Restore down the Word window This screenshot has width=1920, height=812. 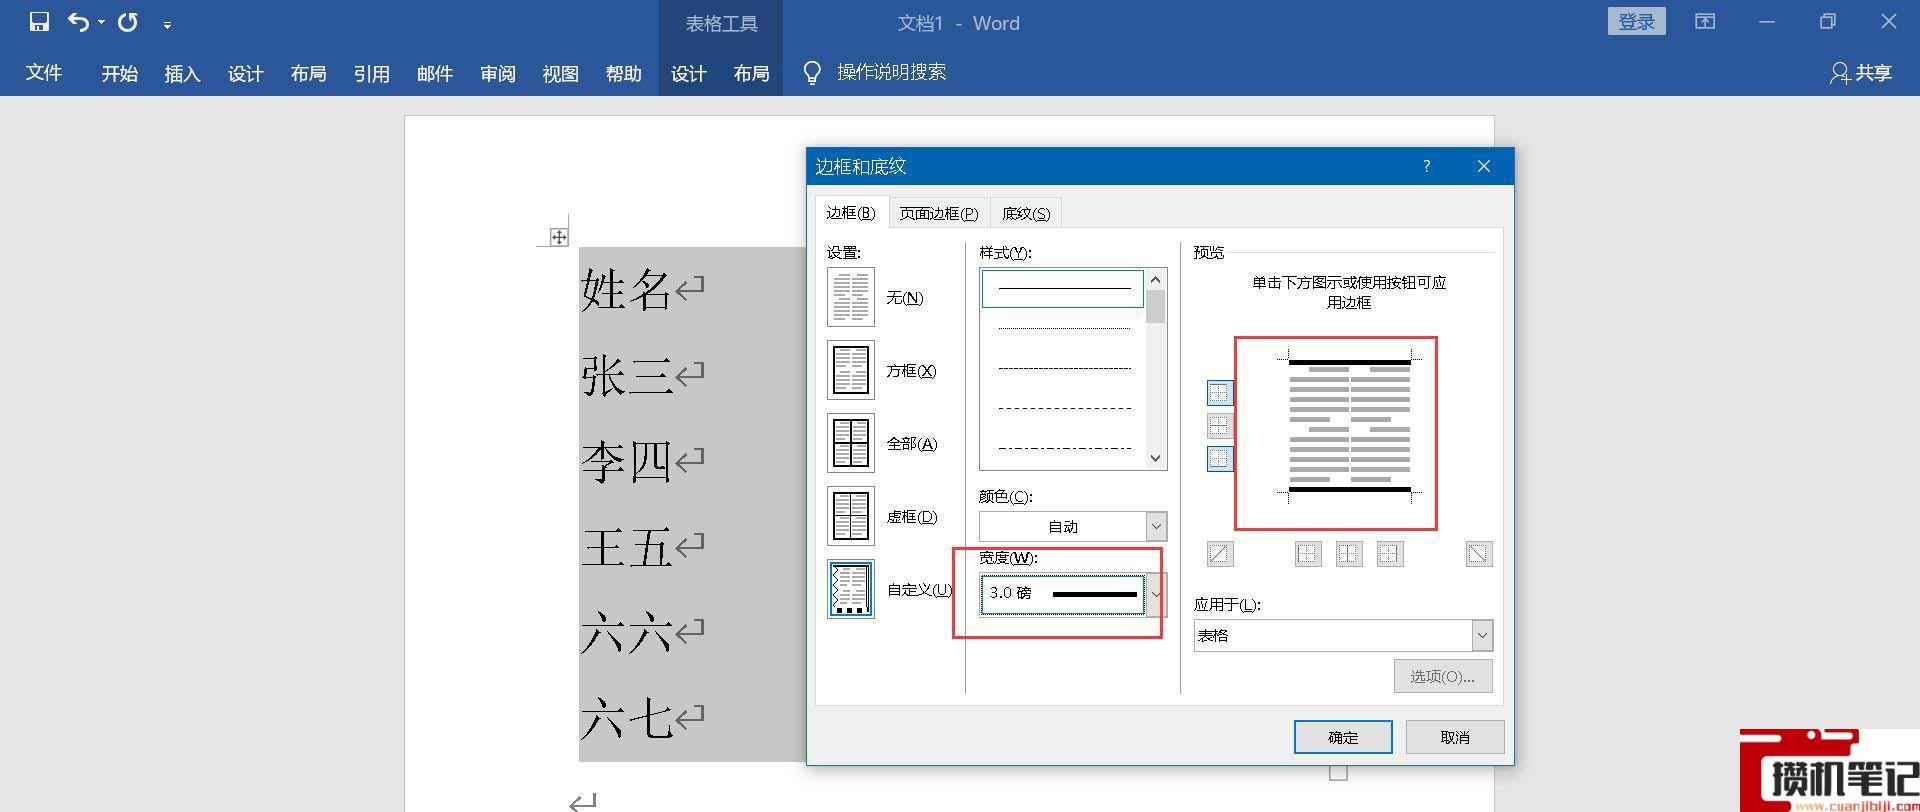[1828, 22]
